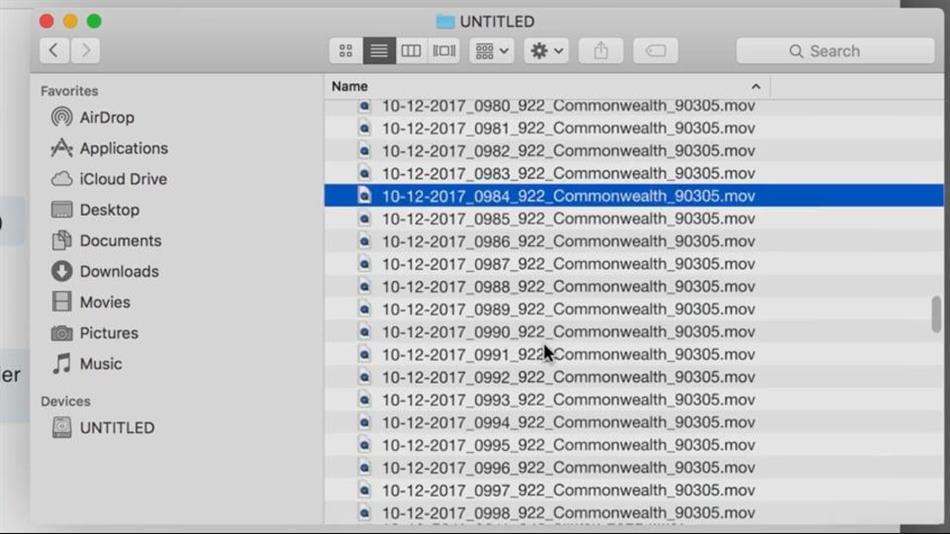
Task: Open Downloads from Favorites
Action: click(118, 272)
